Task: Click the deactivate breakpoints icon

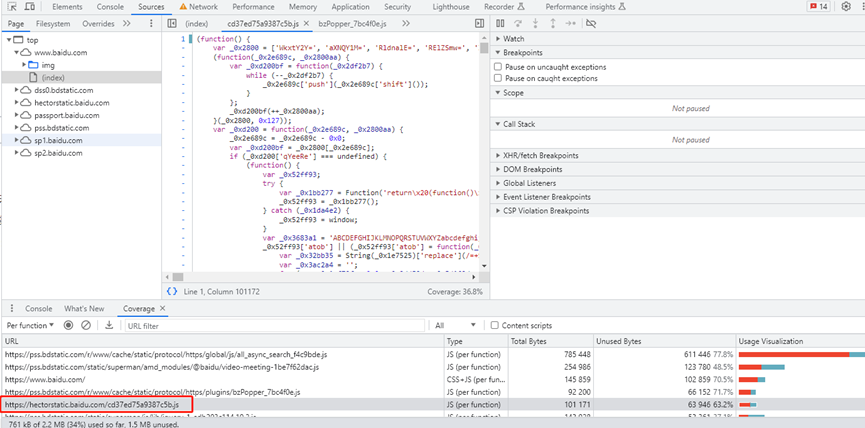Action: coord(591,22)
